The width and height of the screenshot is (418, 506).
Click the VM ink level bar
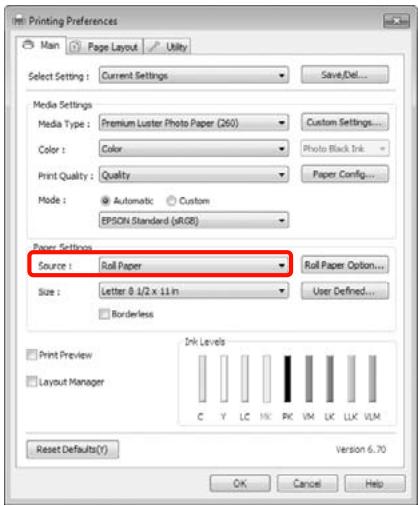coord(309,379)
